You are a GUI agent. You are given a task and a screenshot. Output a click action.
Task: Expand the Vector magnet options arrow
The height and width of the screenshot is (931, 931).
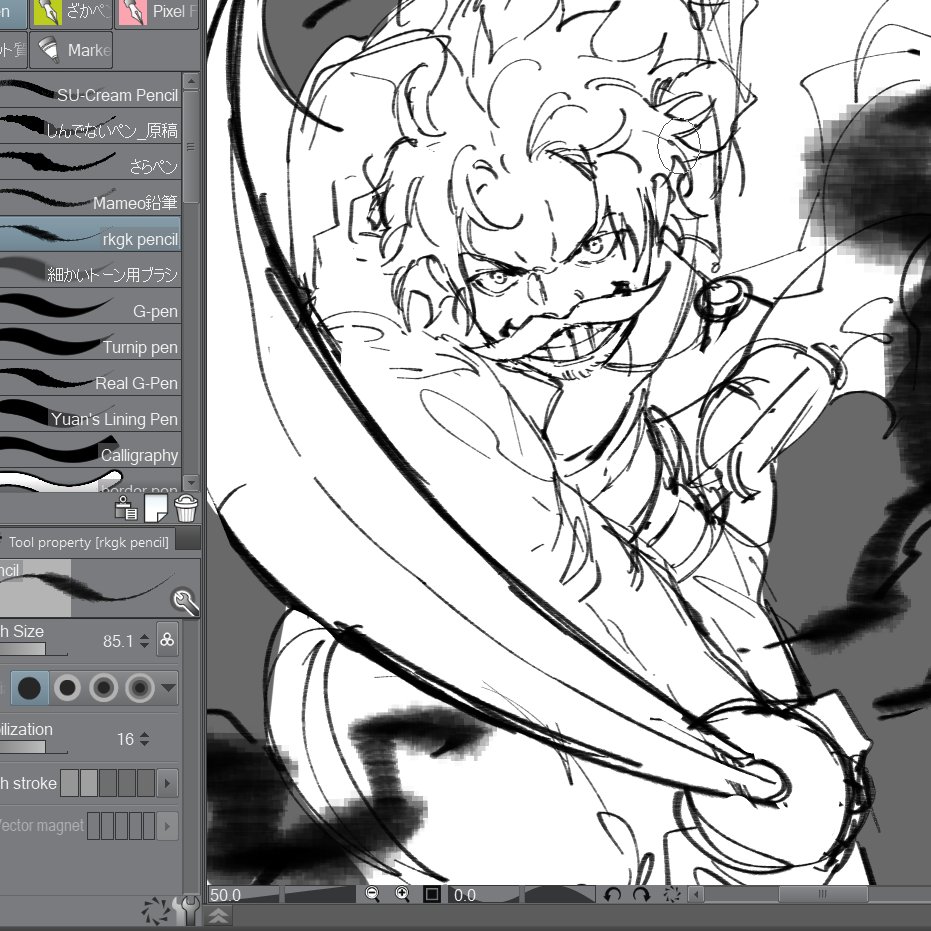pos(167,826)
